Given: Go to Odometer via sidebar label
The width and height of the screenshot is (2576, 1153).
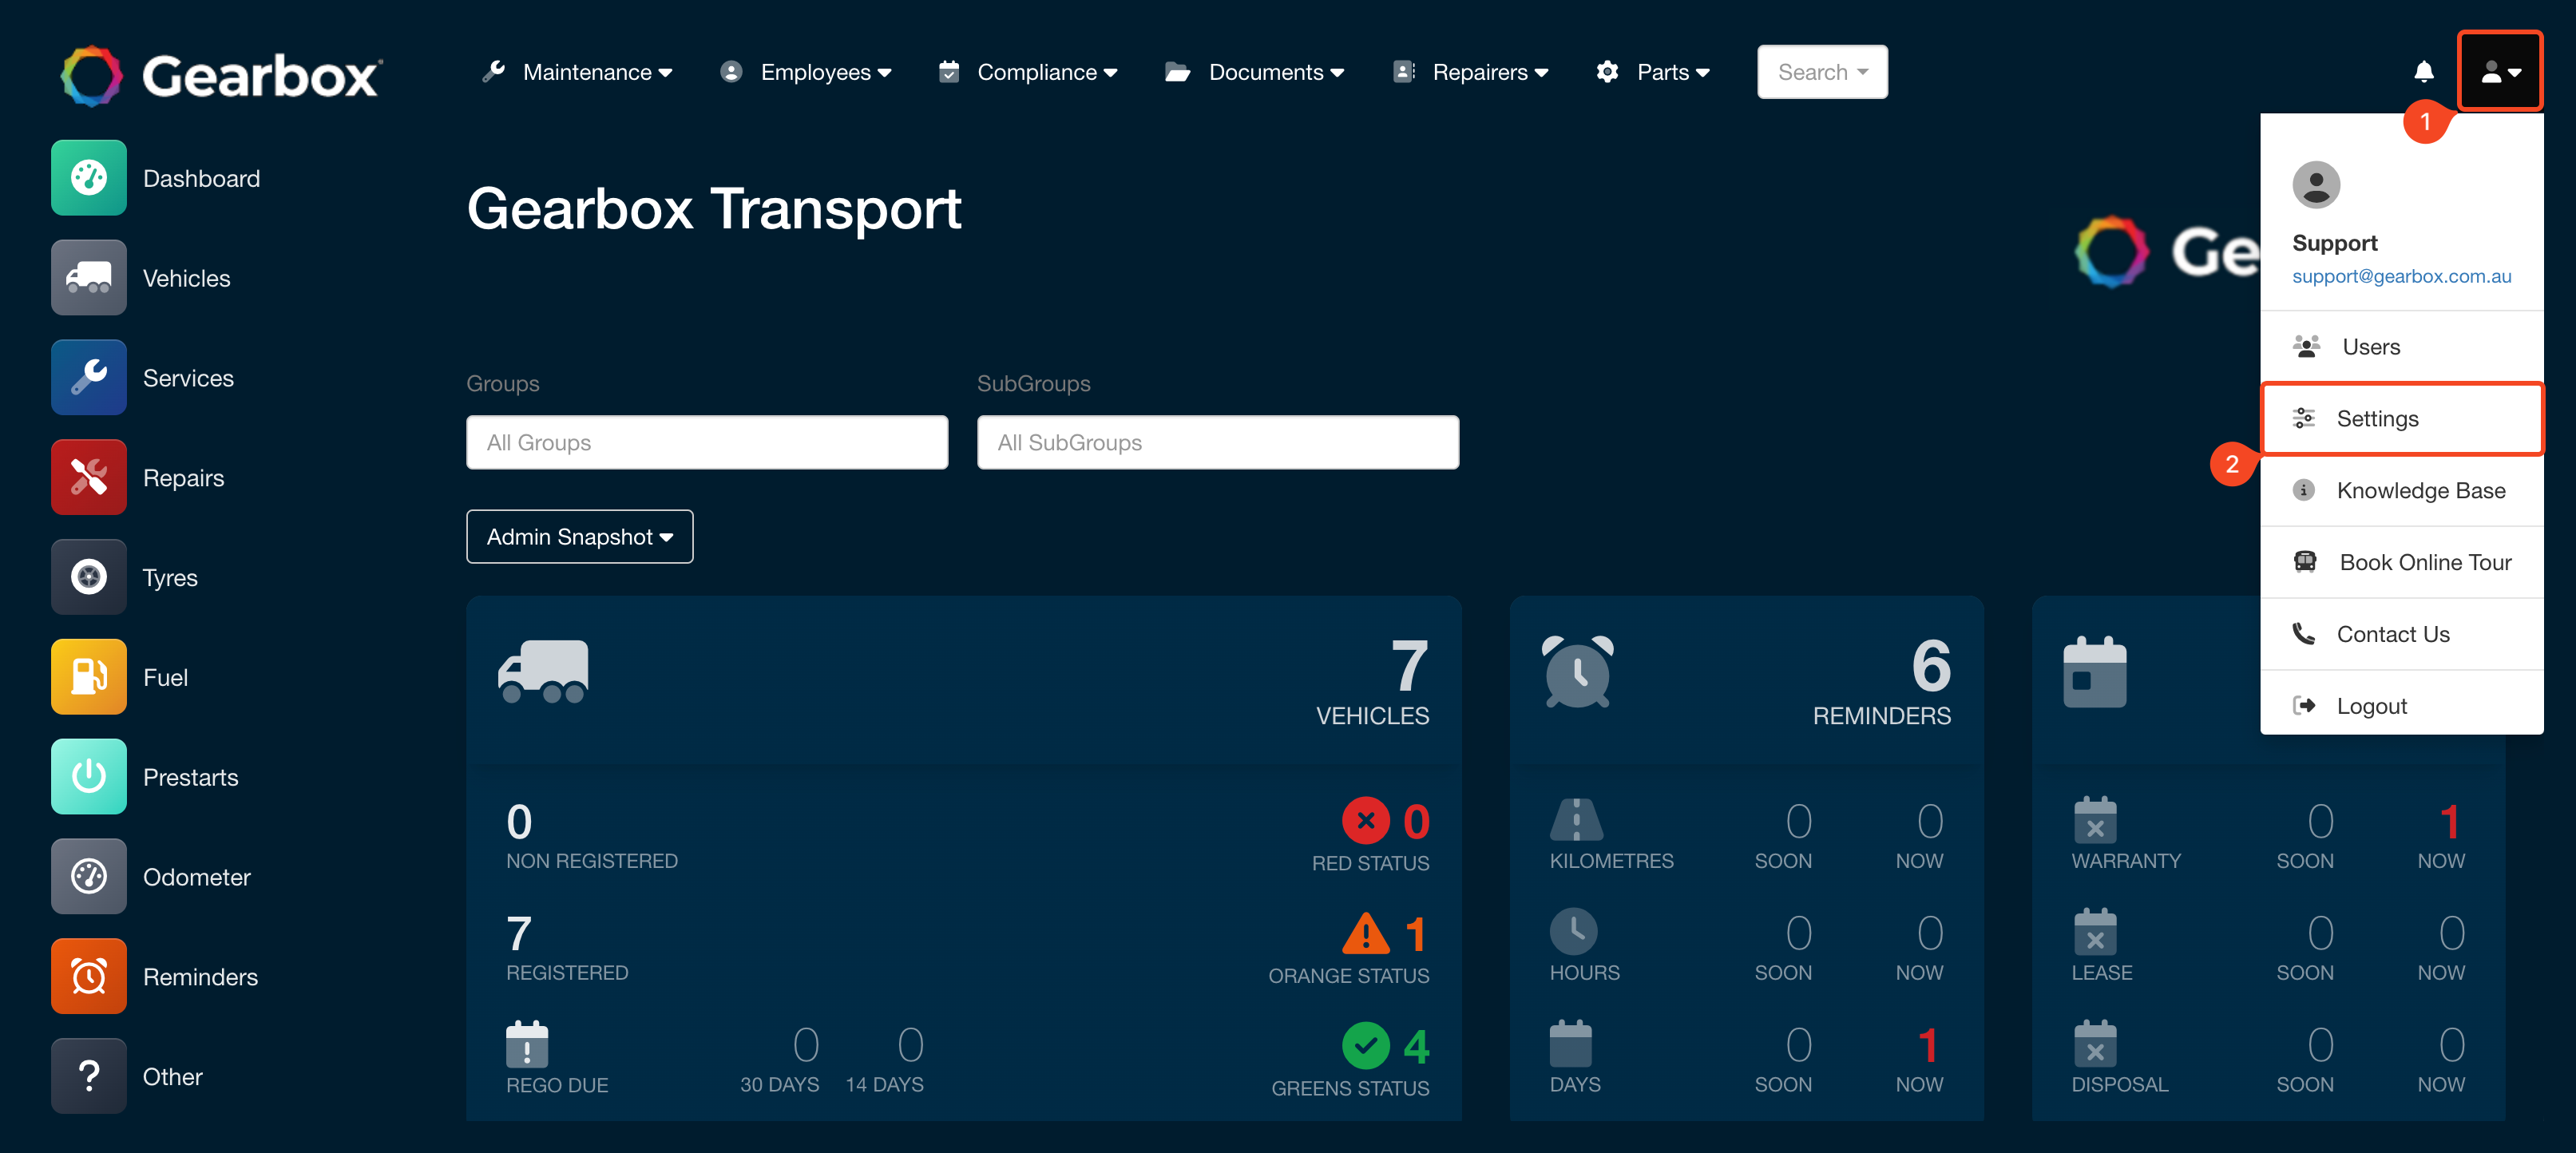Looking at the screenshot, I should click(x=196, y=877).
